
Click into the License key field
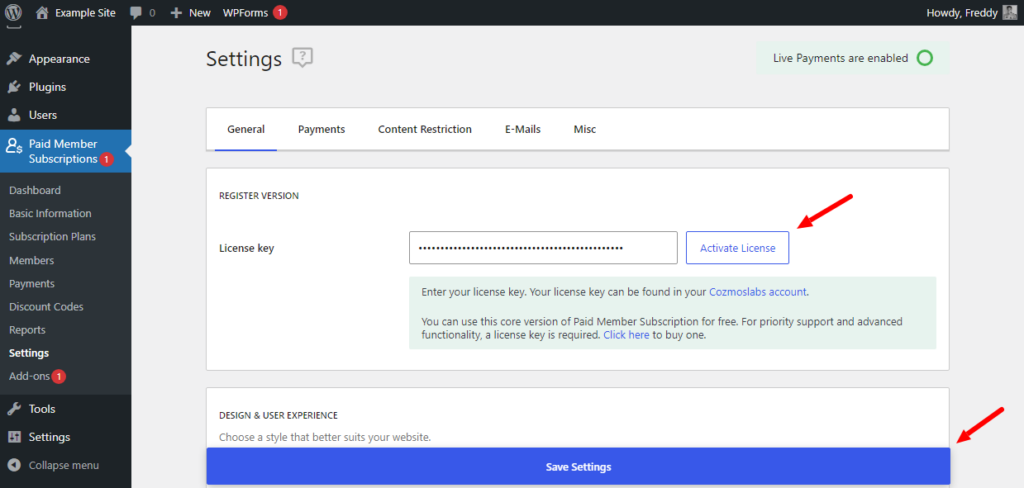point(543,248)
